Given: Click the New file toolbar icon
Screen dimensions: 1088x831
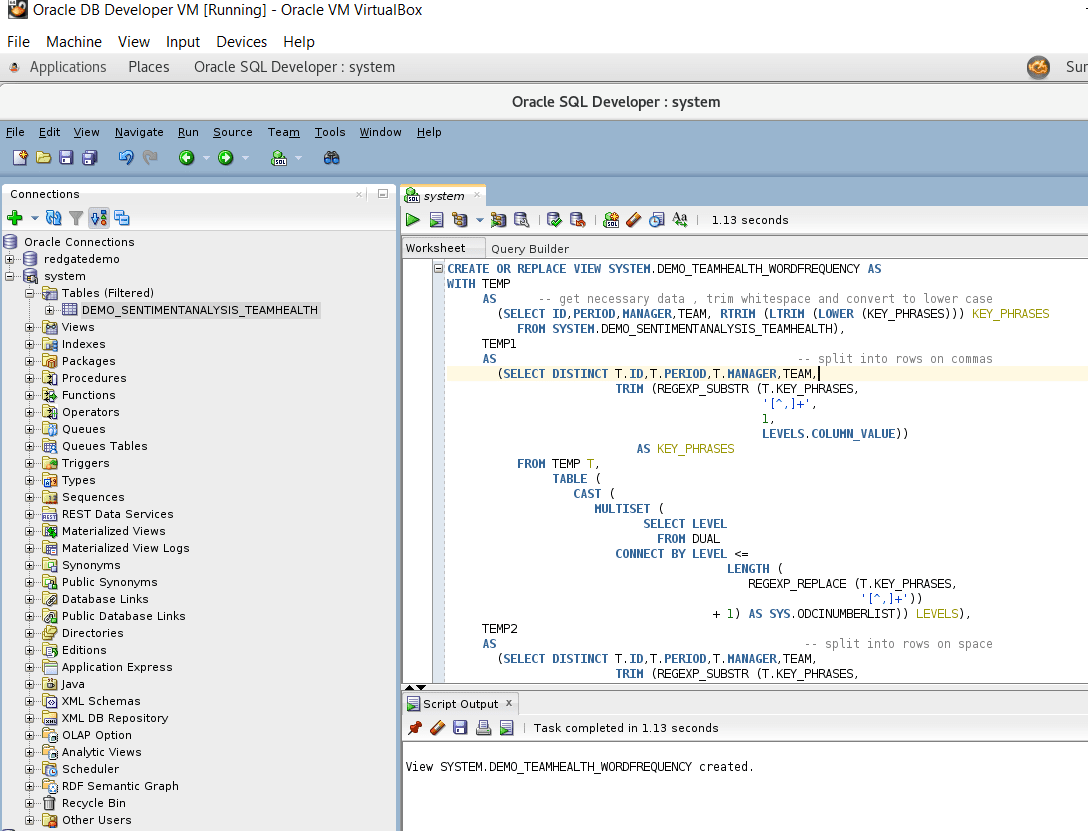Looking at the screenshot, I should click(x=20, y=157).
